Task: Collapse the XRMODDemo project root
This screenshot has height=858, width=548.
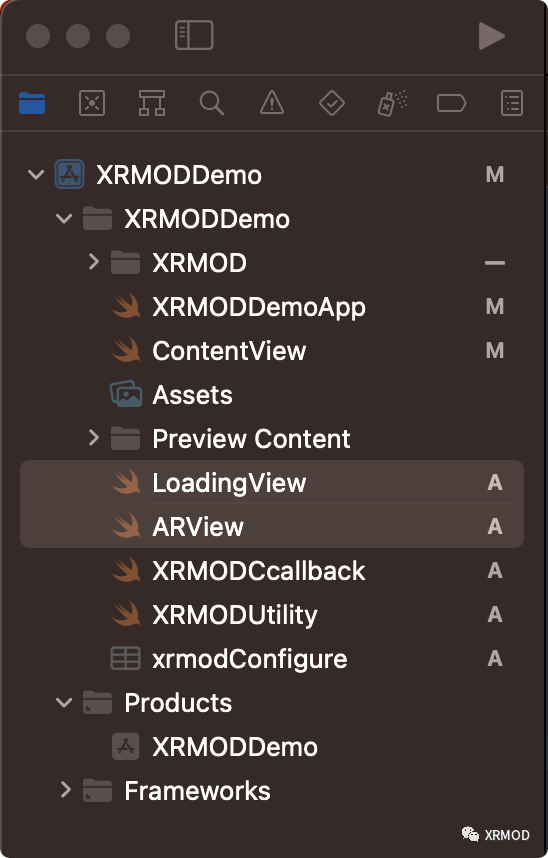Action: coord(36,175)
